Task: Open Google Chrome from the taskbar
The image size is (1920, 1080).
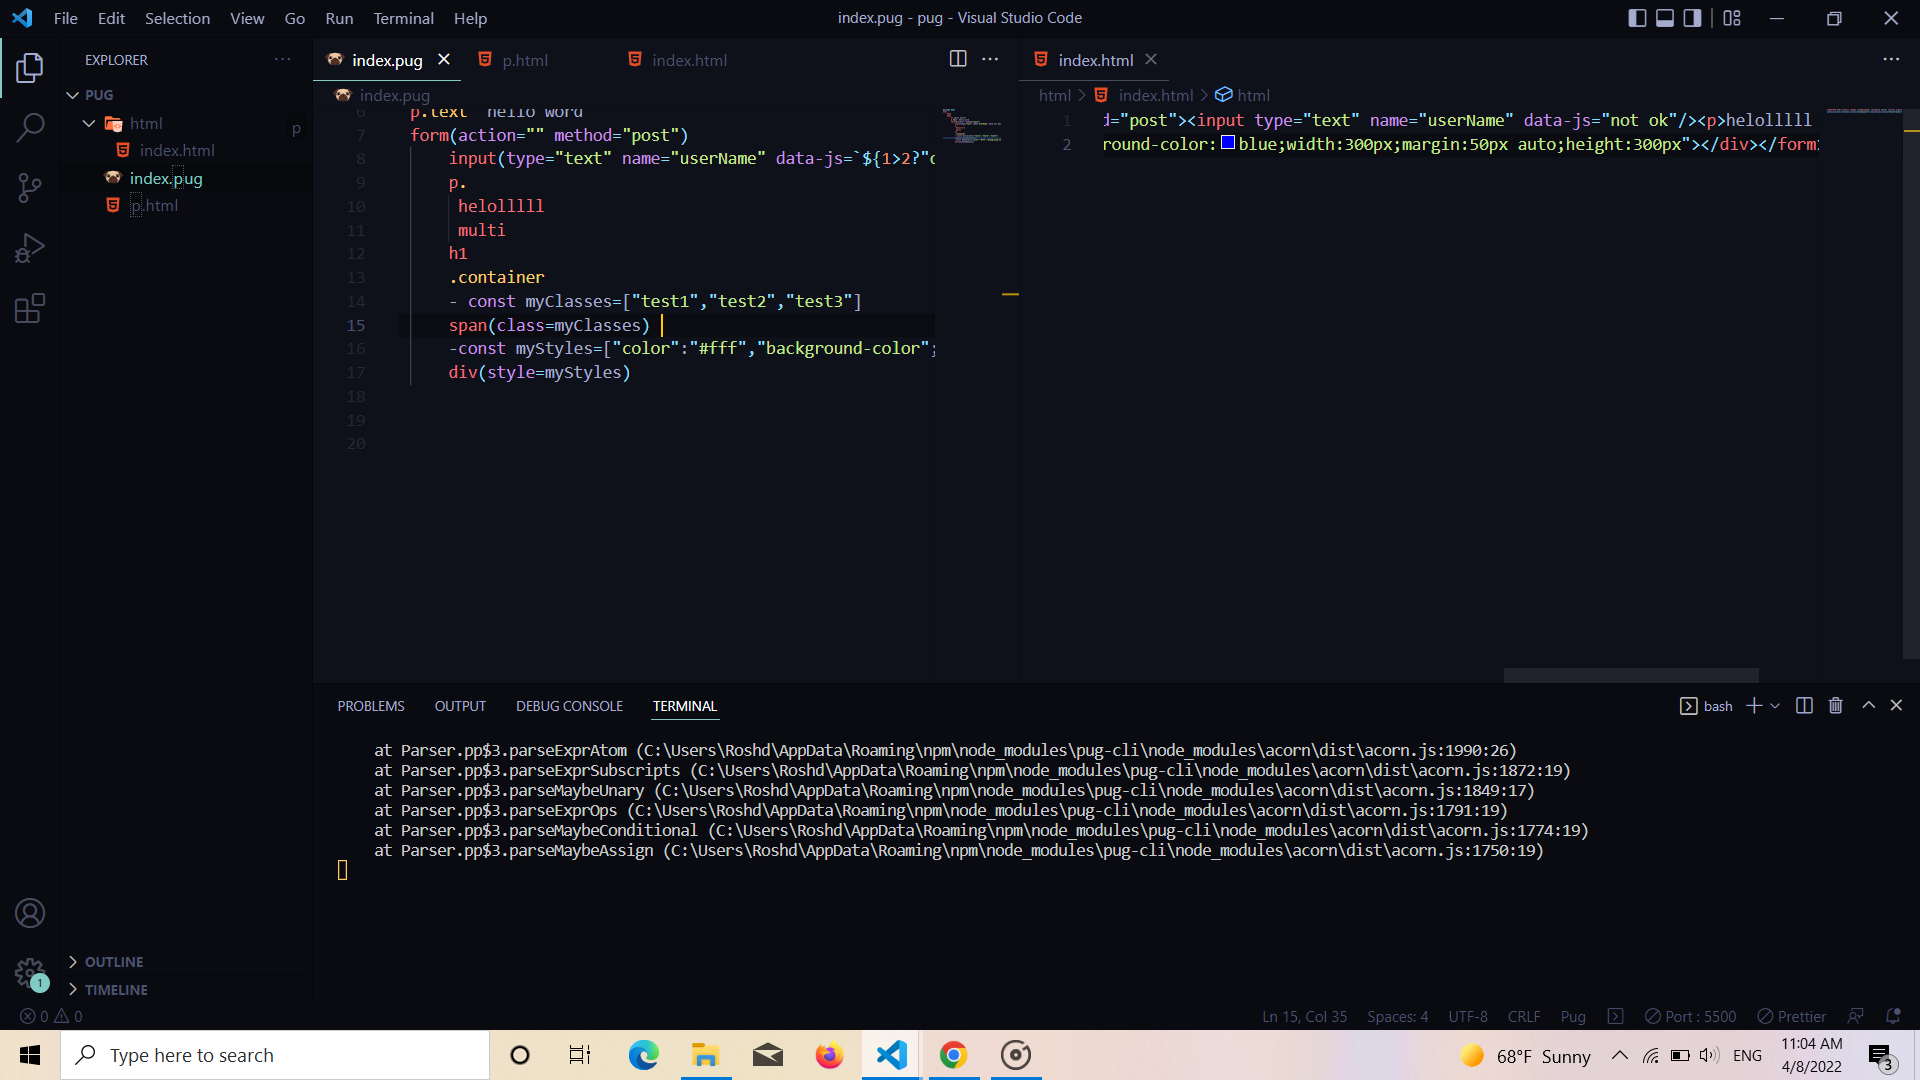Action: point(953,1055)
